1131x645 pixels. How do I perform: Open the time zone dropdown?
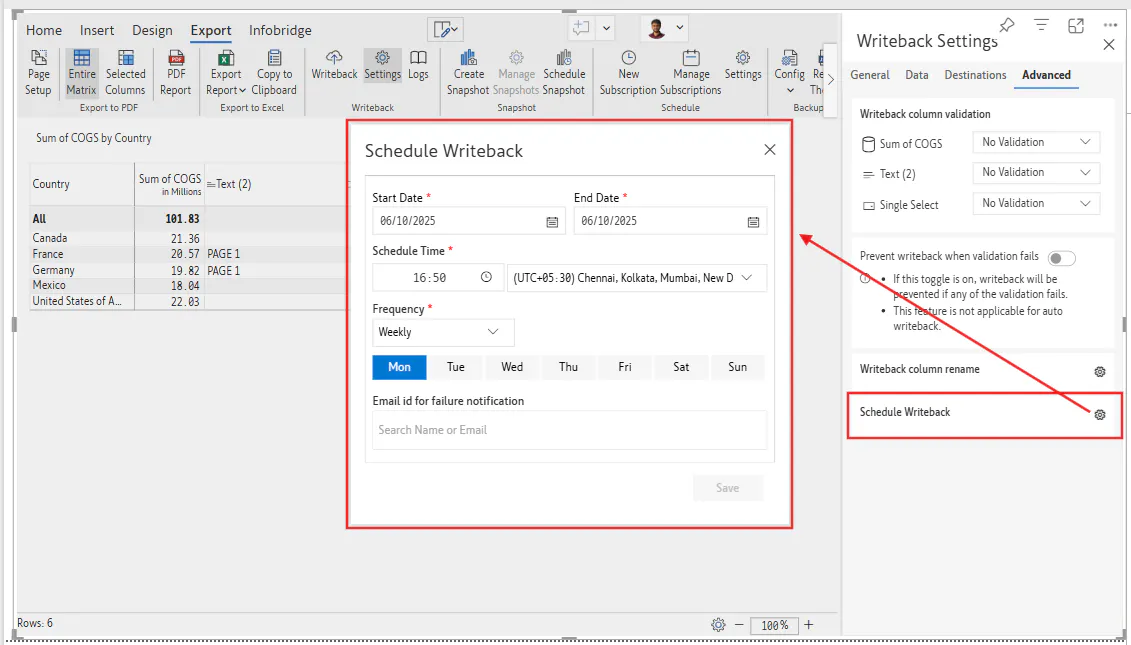pyautogui.click(x=637, y=278)
